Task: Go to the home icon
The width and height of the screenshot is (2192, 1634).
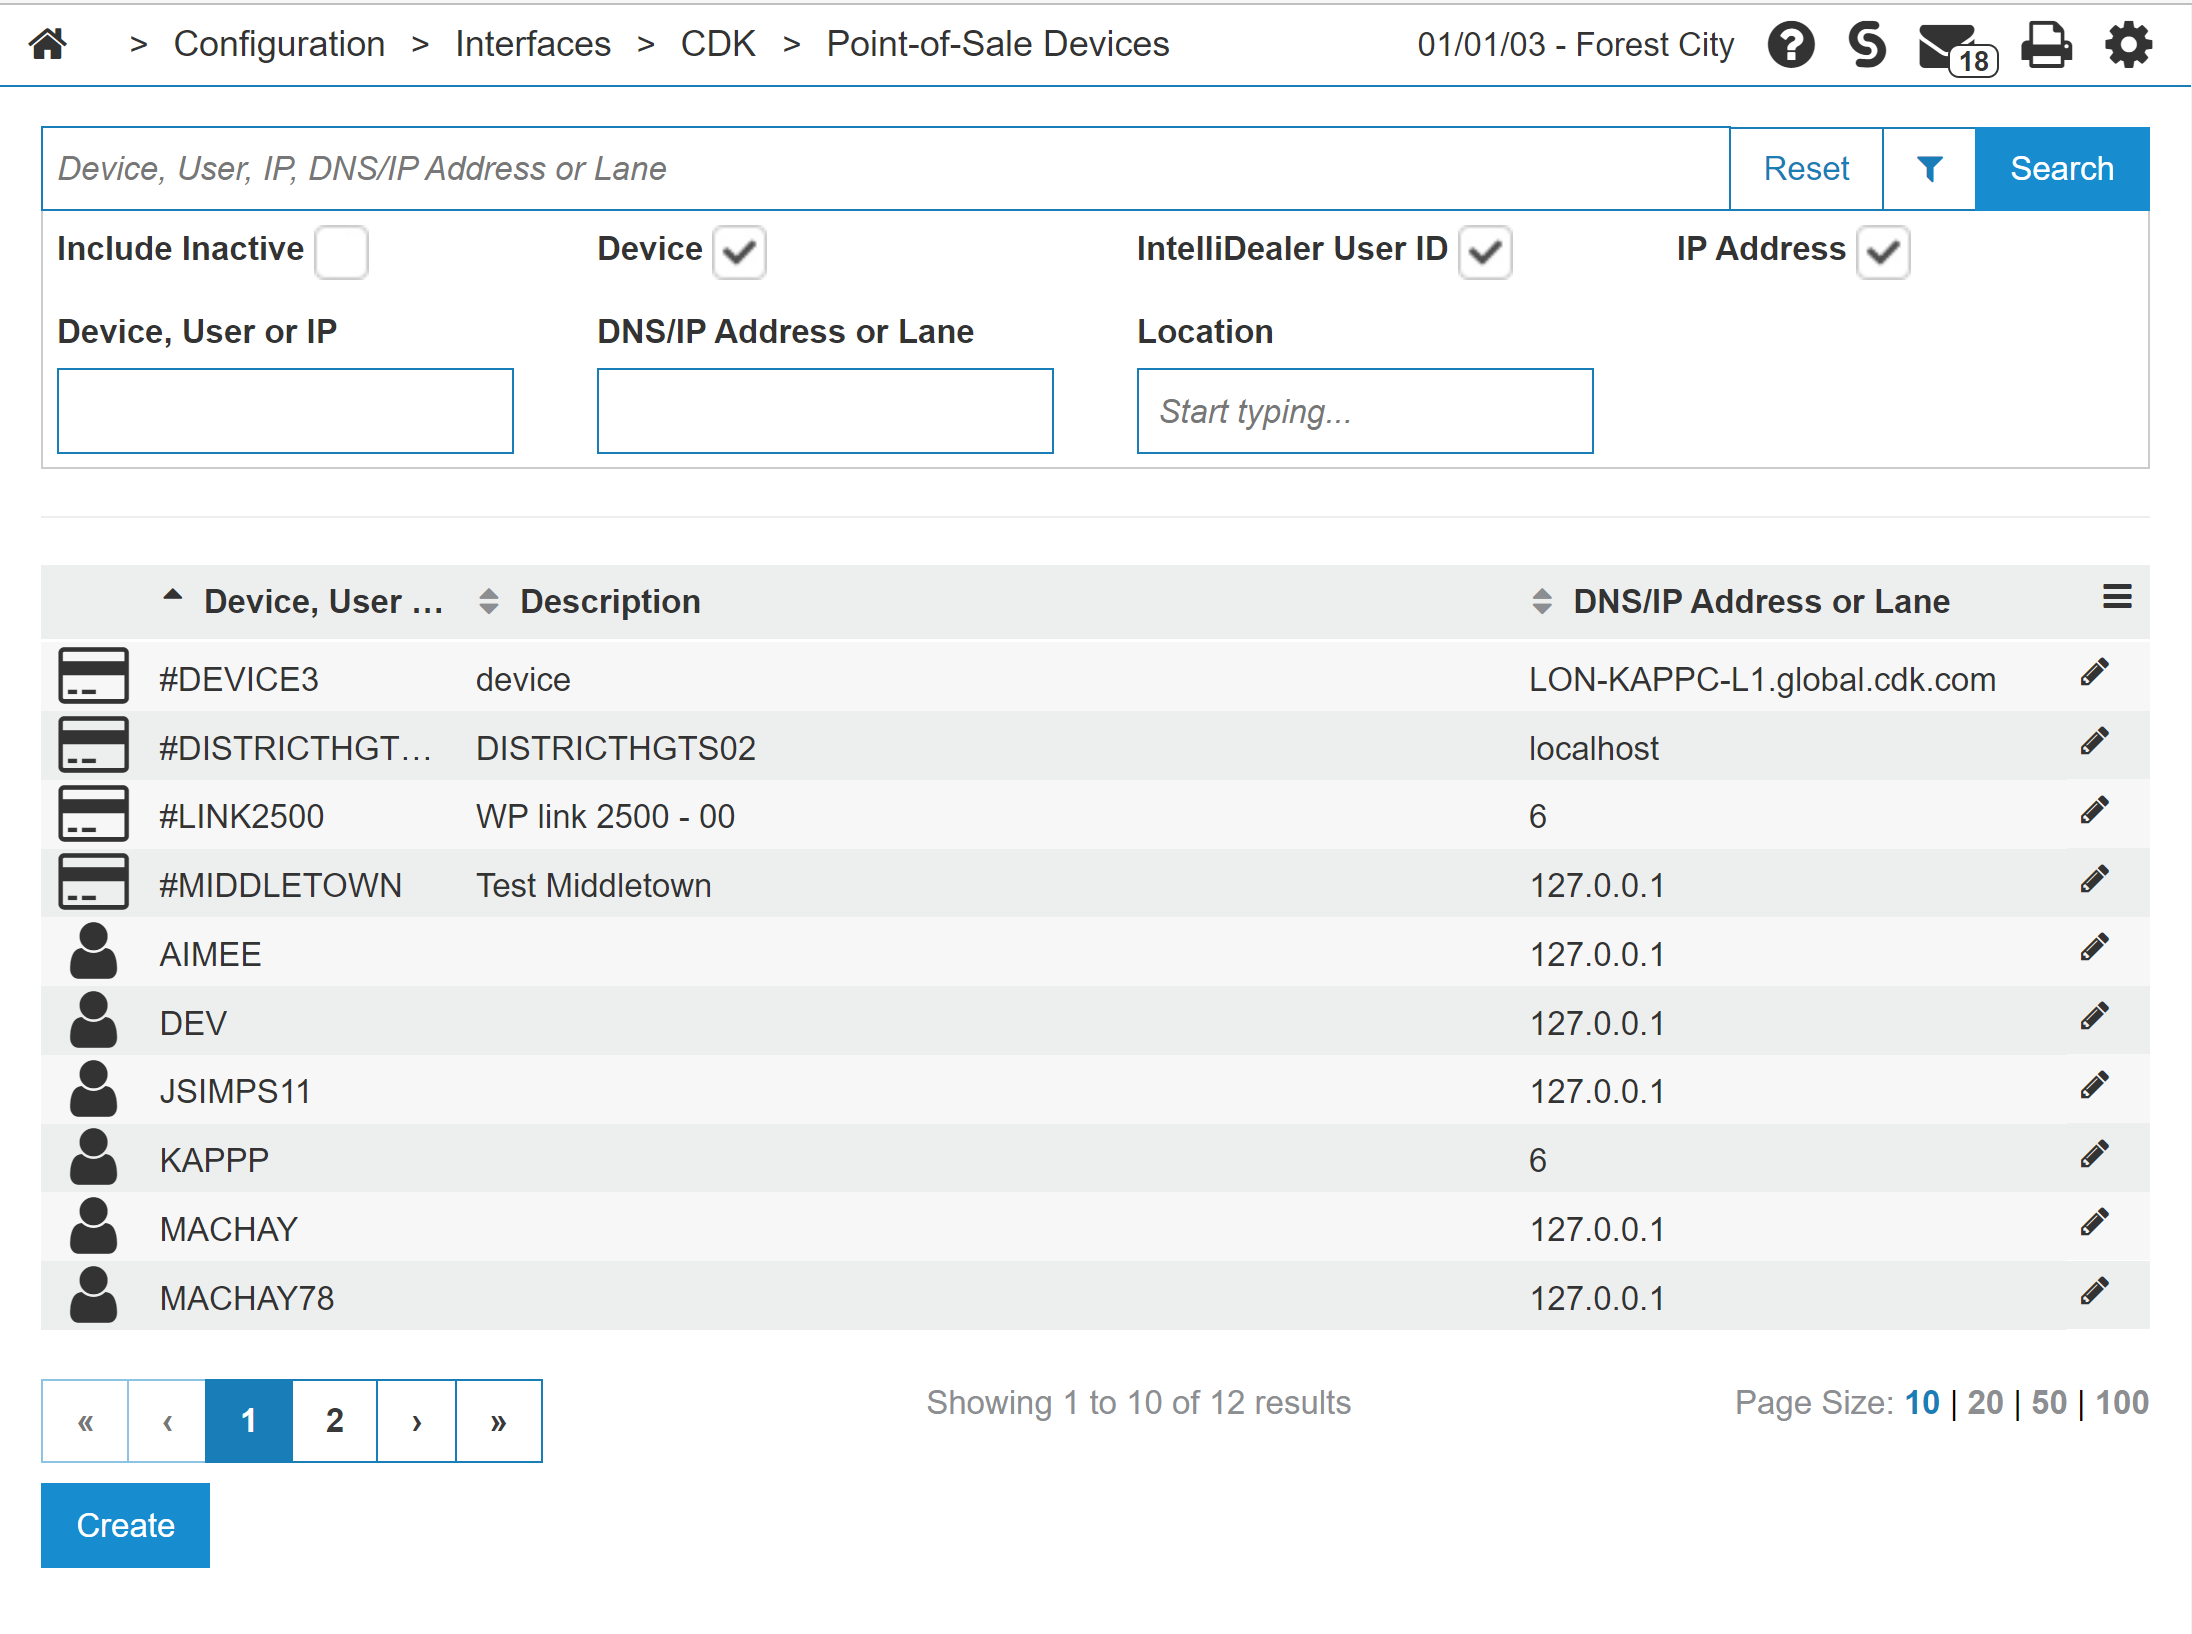Action: point(48,44)
